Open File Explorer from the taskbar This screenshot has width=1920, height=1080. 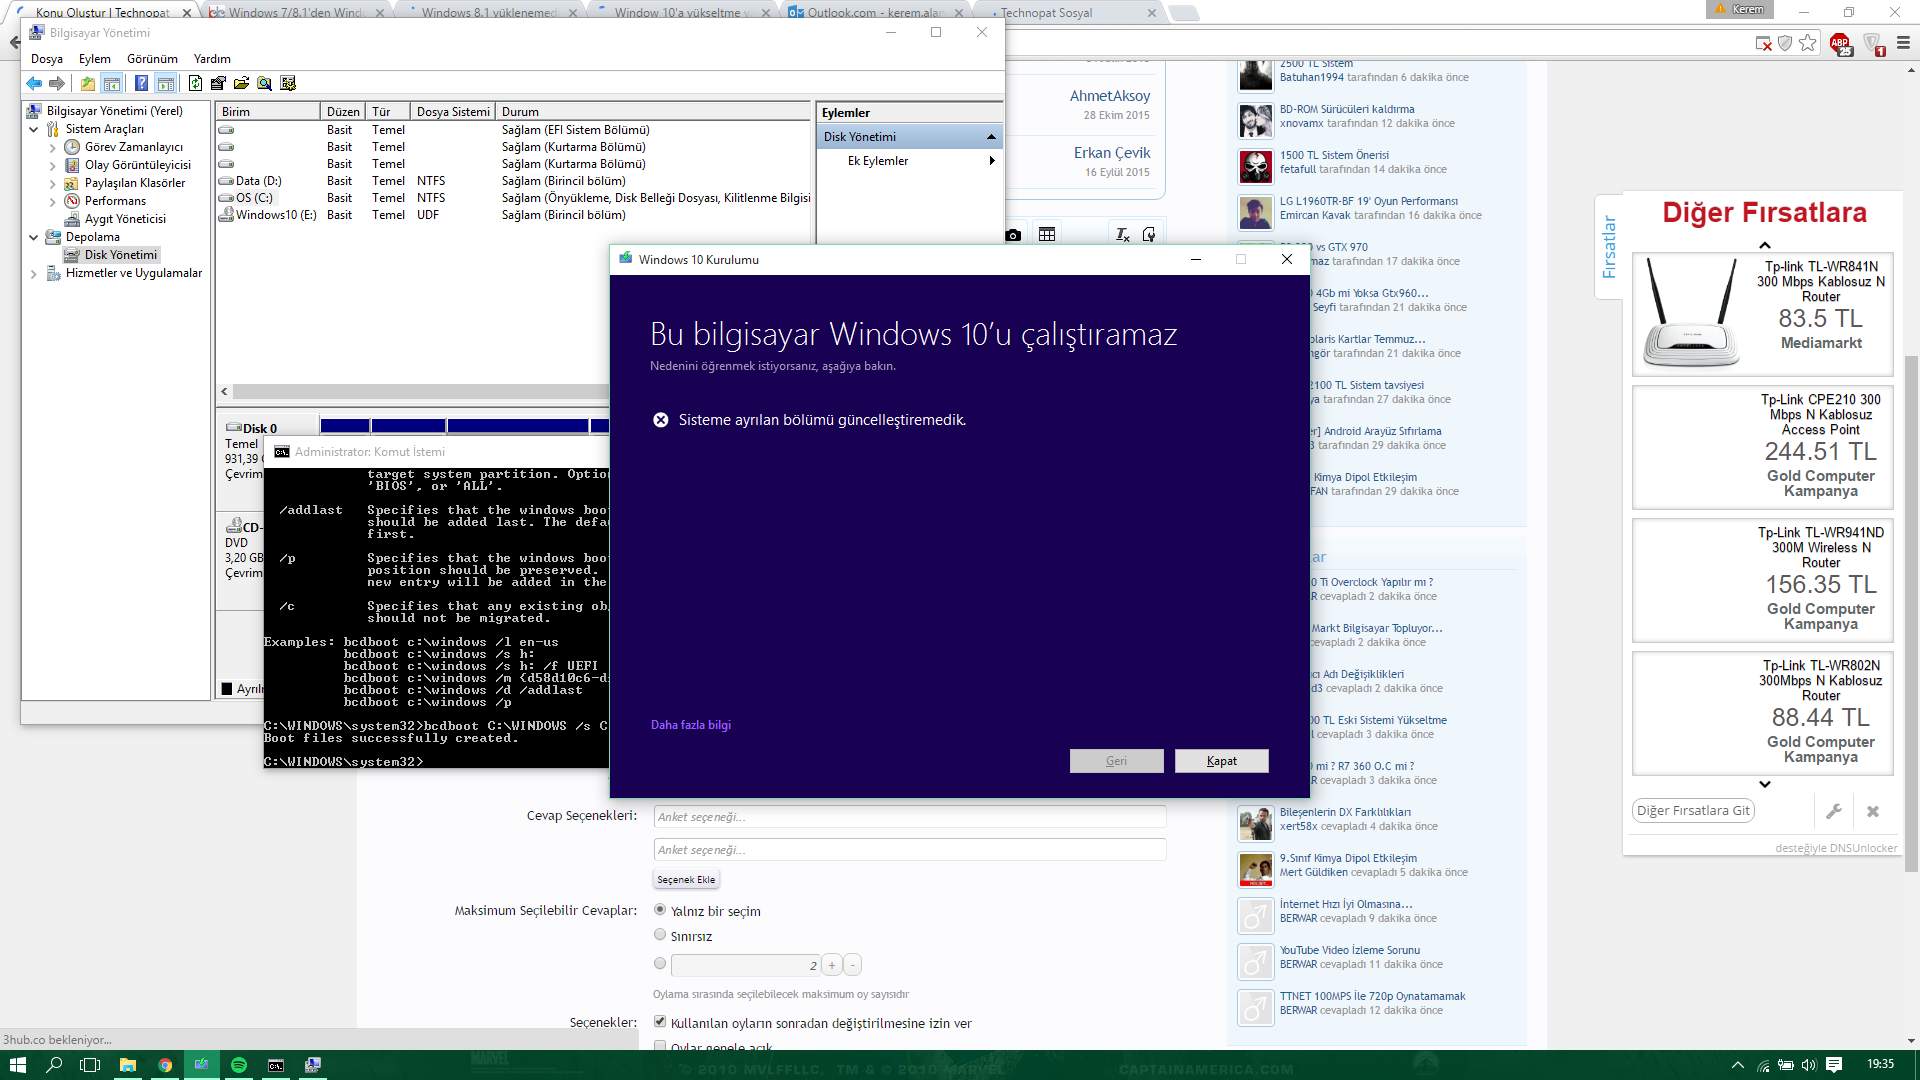128,1065
